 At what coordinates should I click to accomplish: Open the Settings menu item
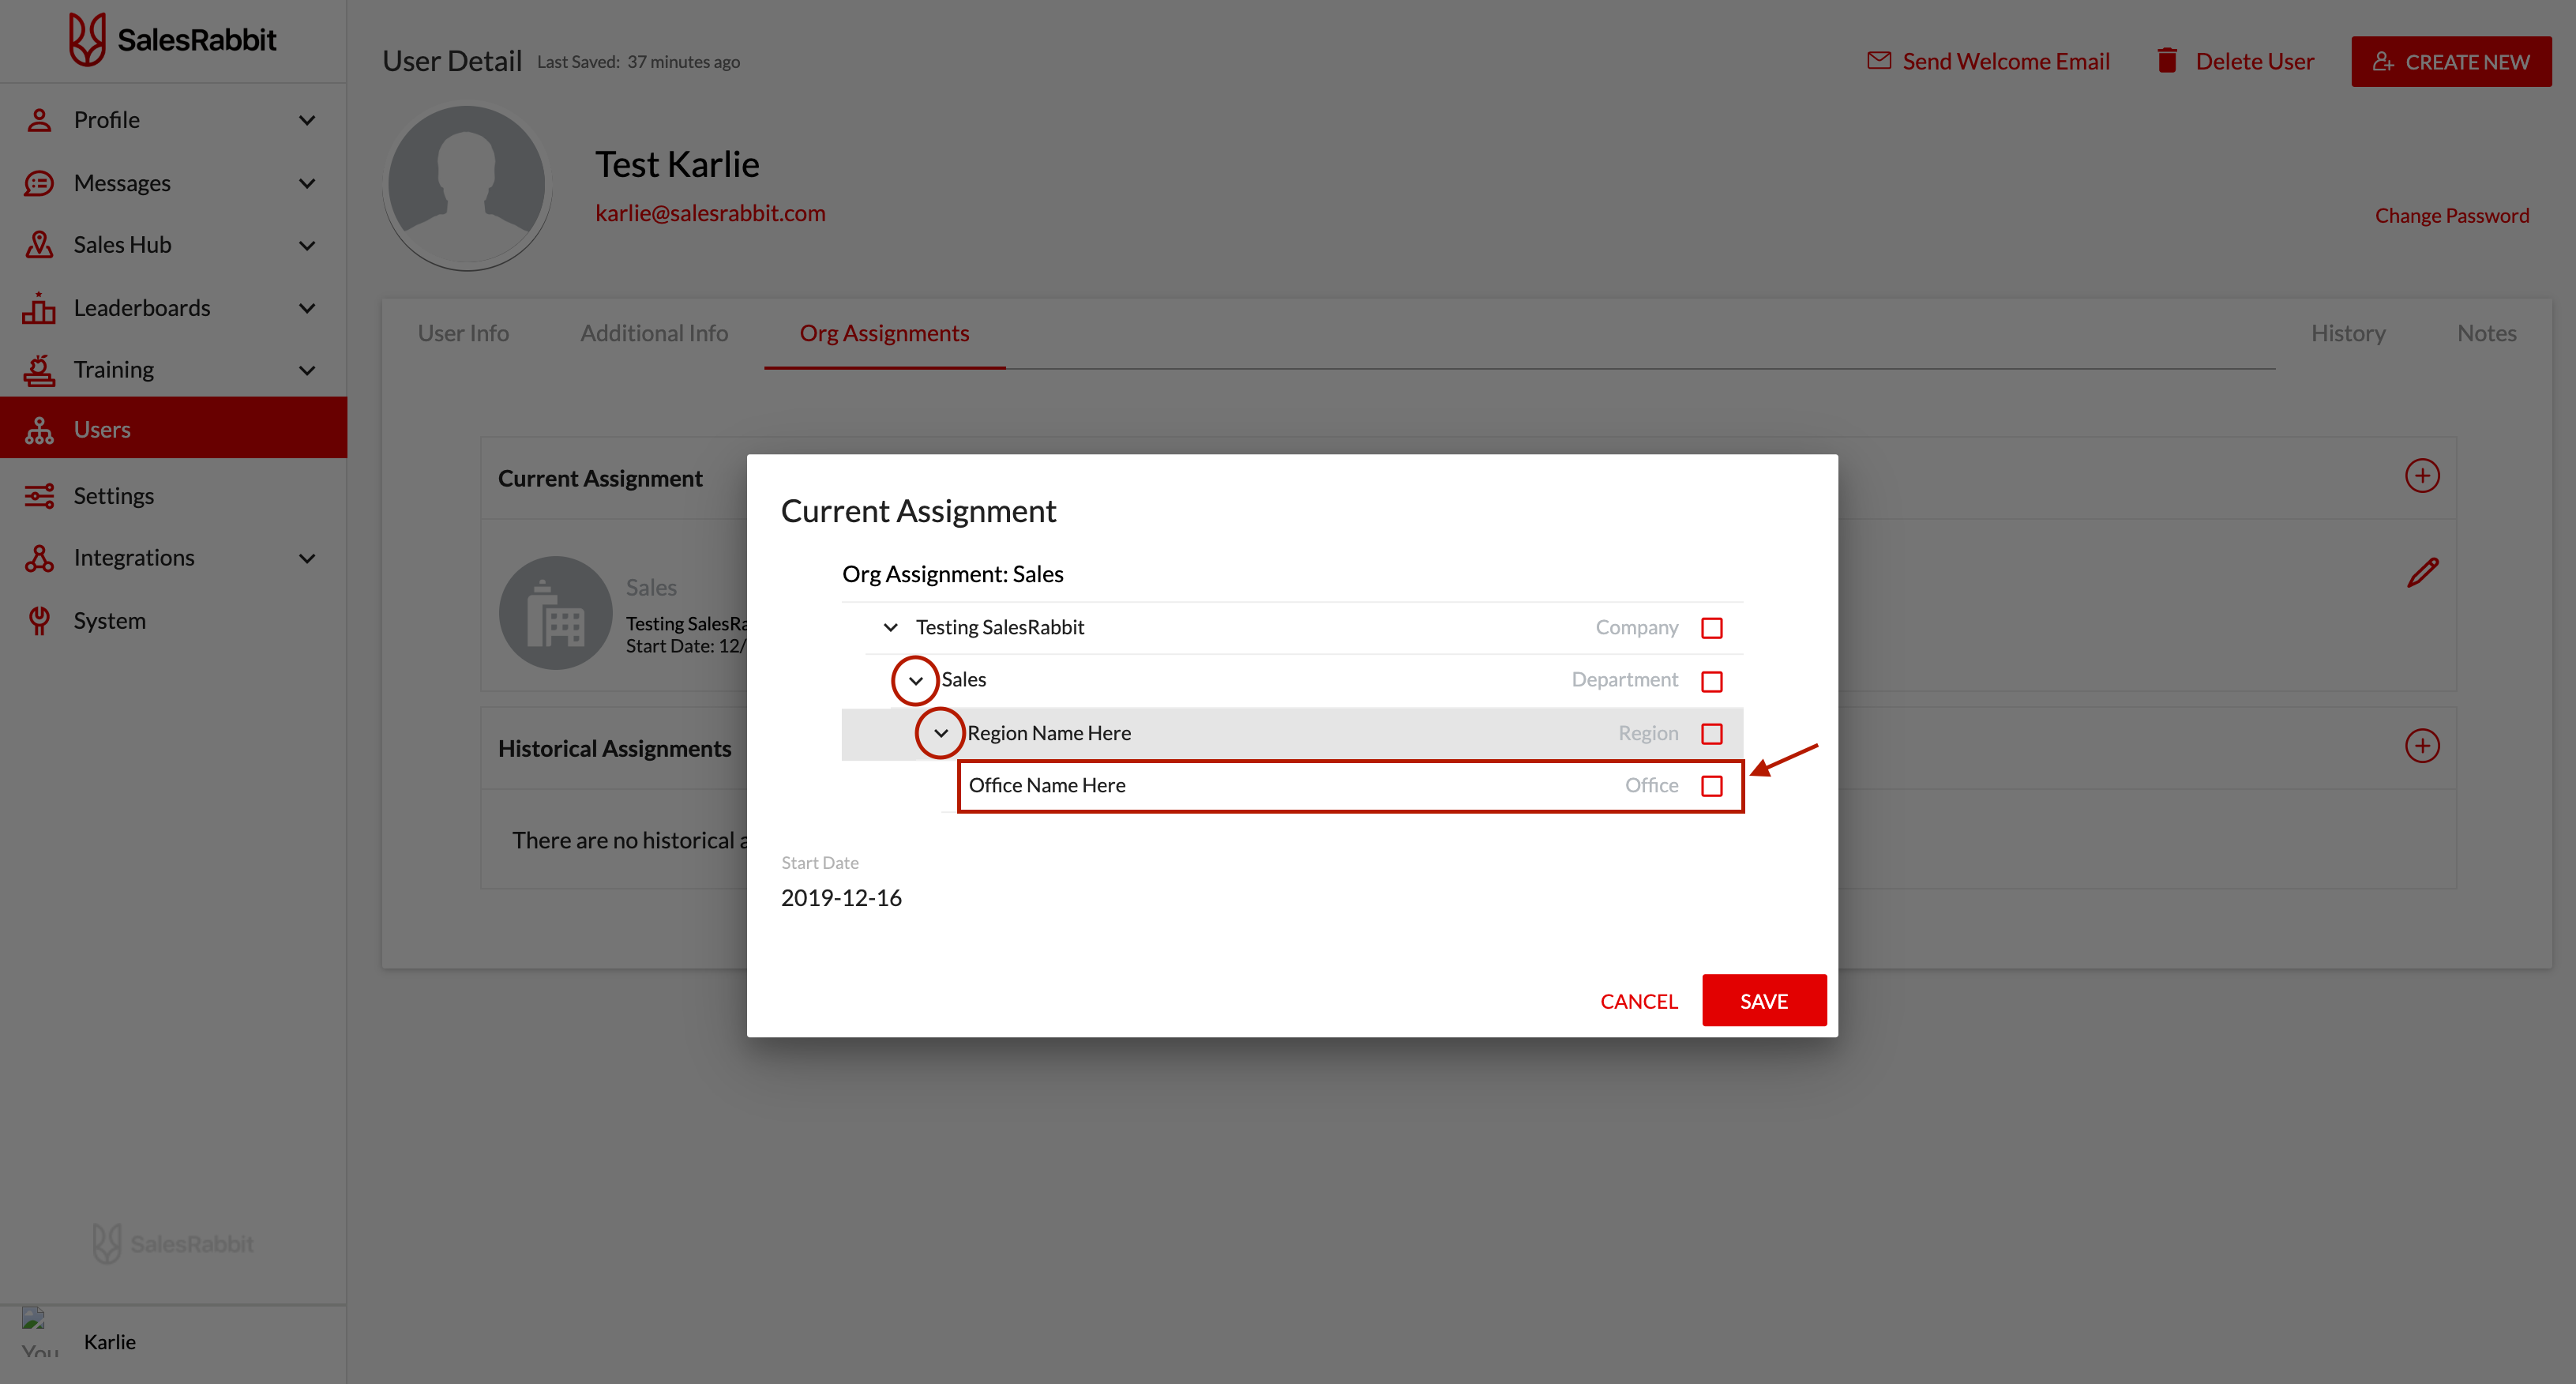(173, 496)
